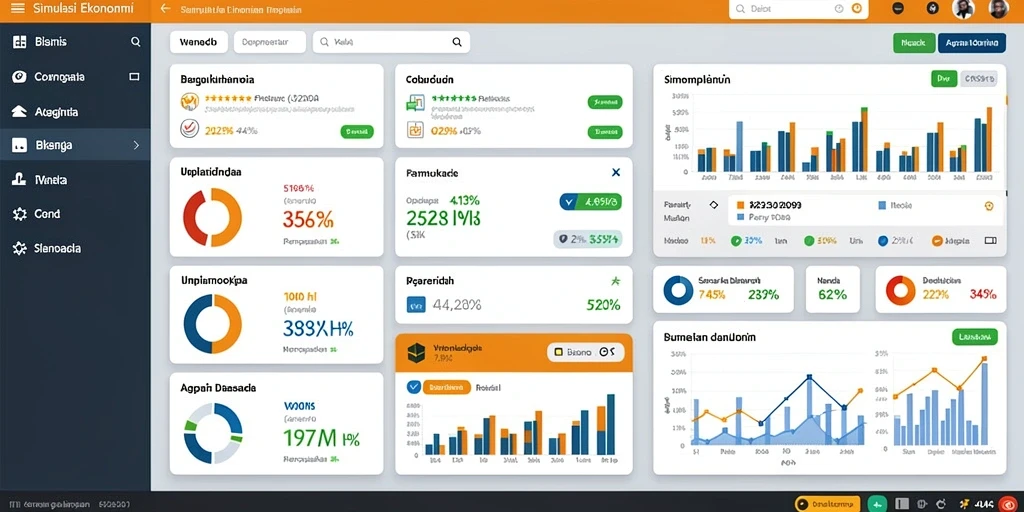The height and width of the screenshot is (512, 1024).
Task: Close the Parmukade card with the X
Action: [x=615, y=172]
